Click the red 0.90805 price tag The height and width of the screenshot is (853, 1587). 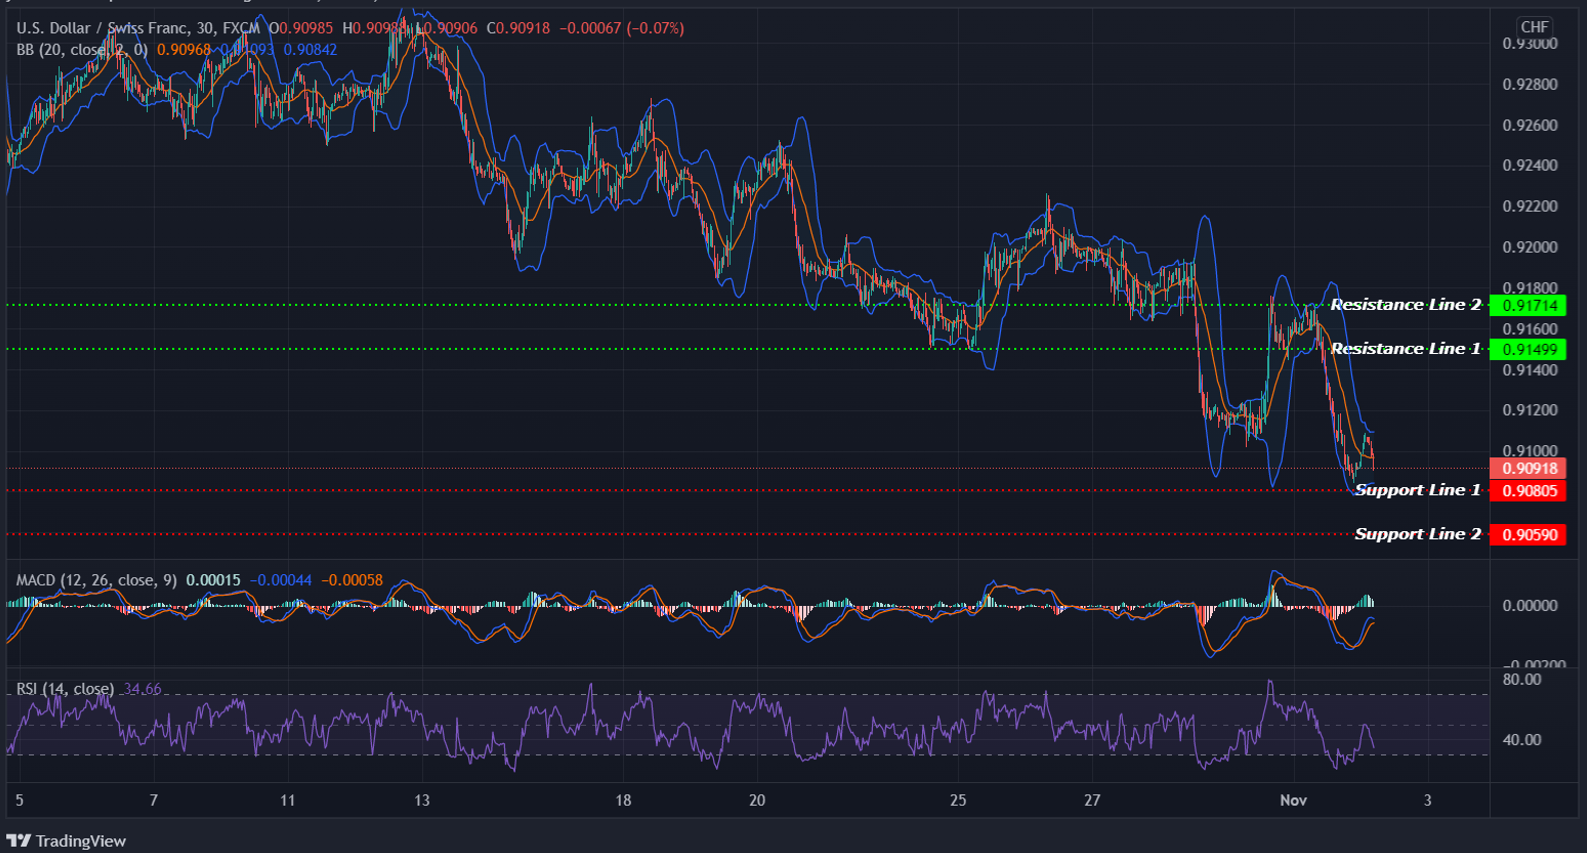[1528, 490]
